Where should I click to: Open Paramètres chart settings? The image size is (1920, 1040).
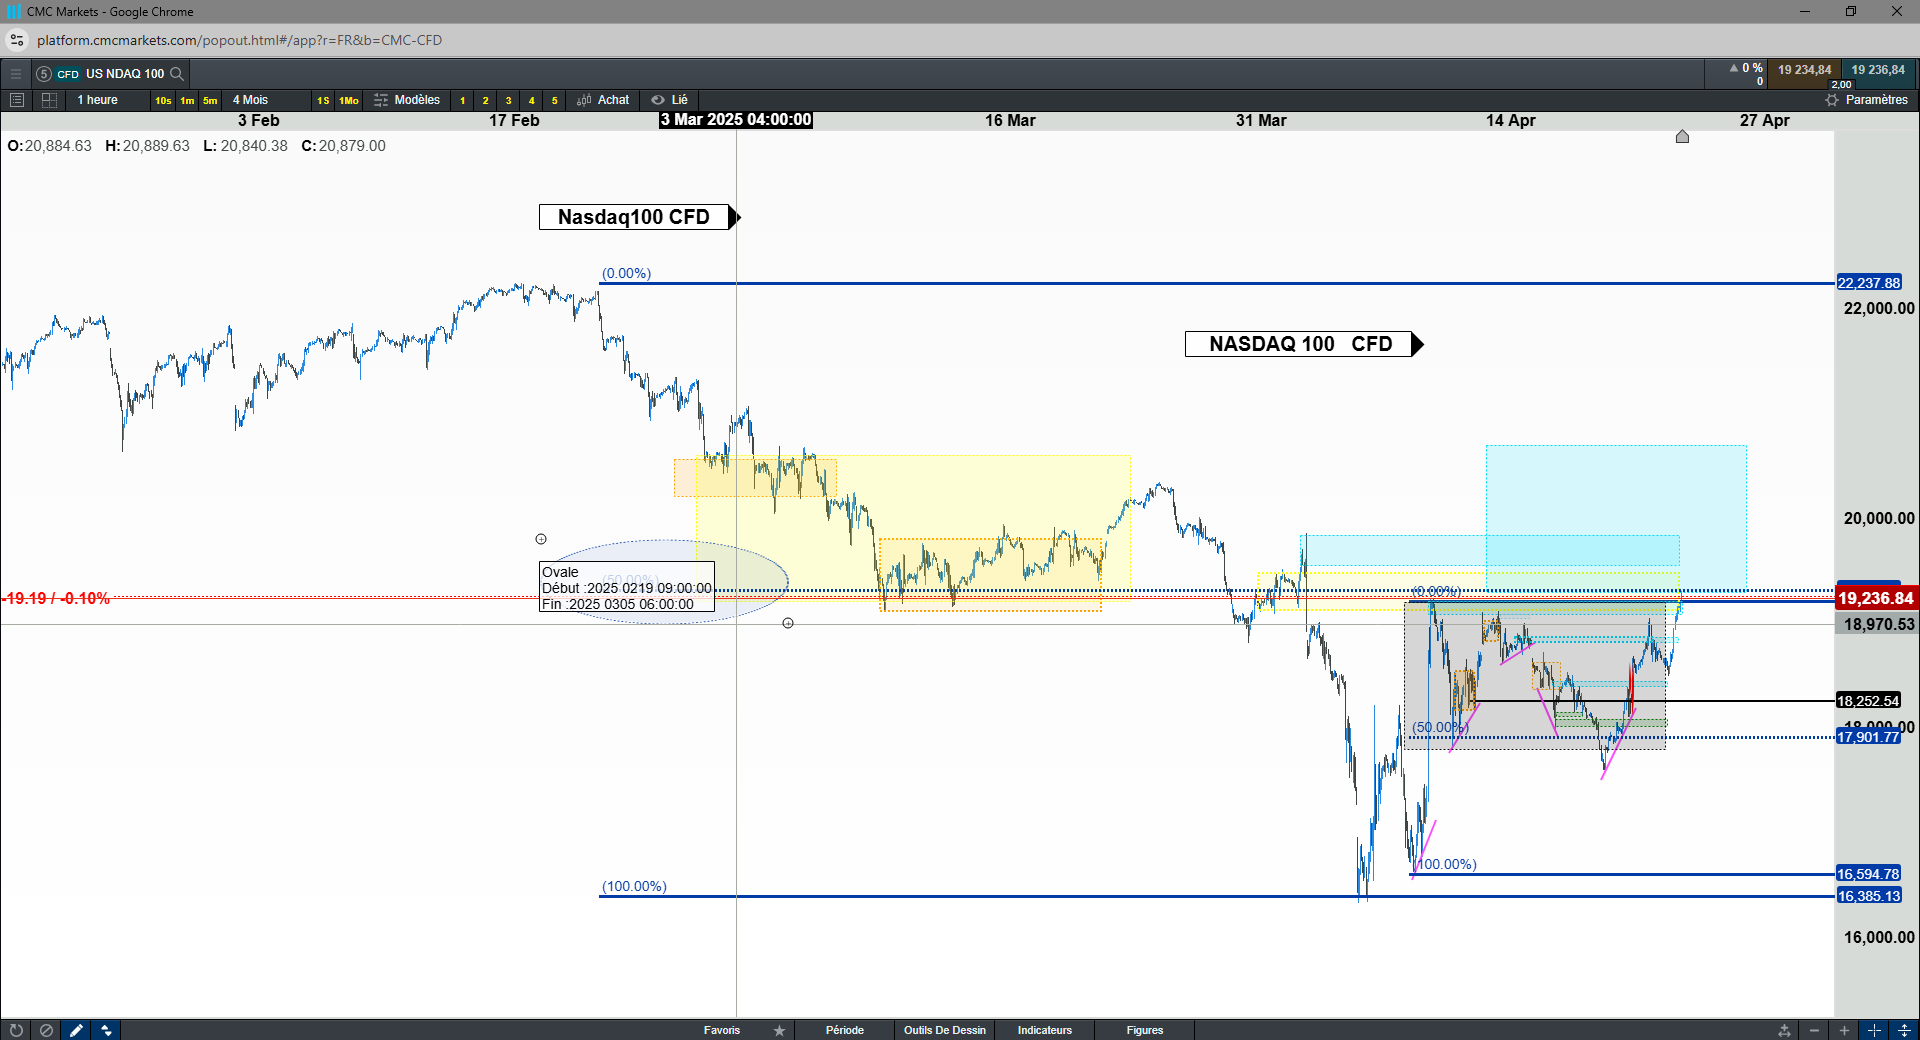coord(1866,100)
